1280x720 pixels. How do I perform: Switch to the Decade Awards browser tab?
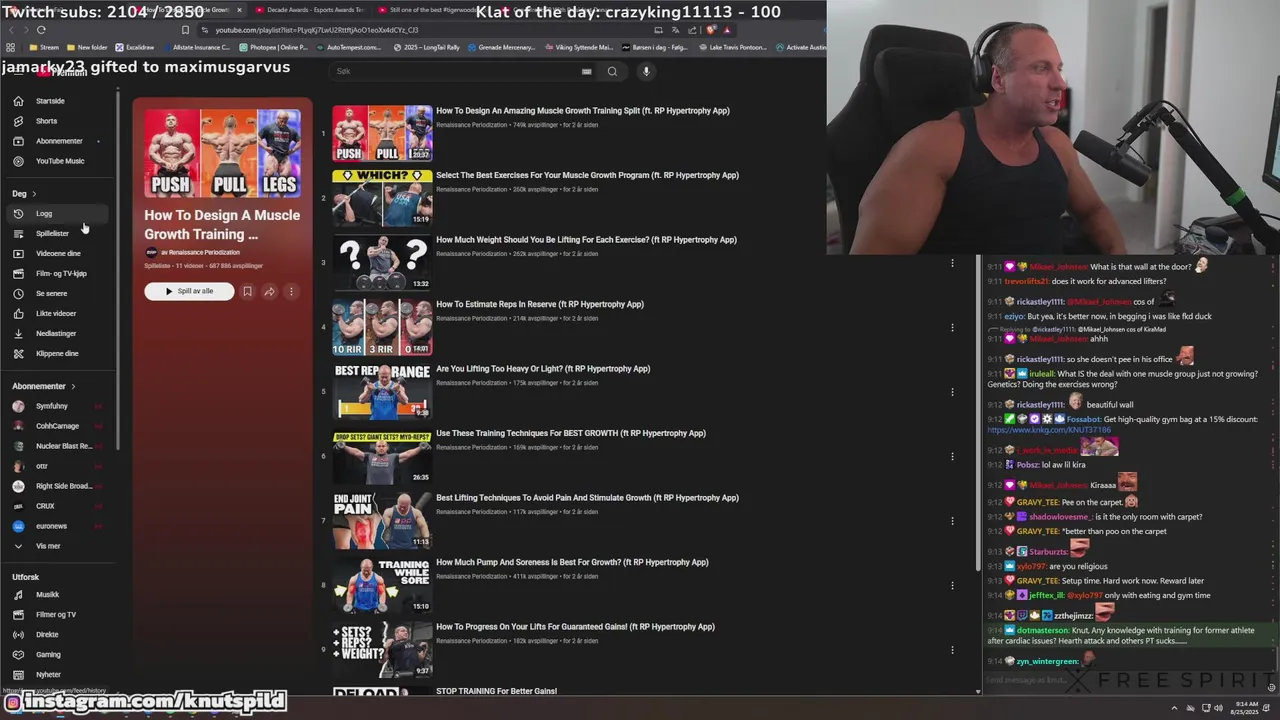pyautogui.click(x=309, y=10)
